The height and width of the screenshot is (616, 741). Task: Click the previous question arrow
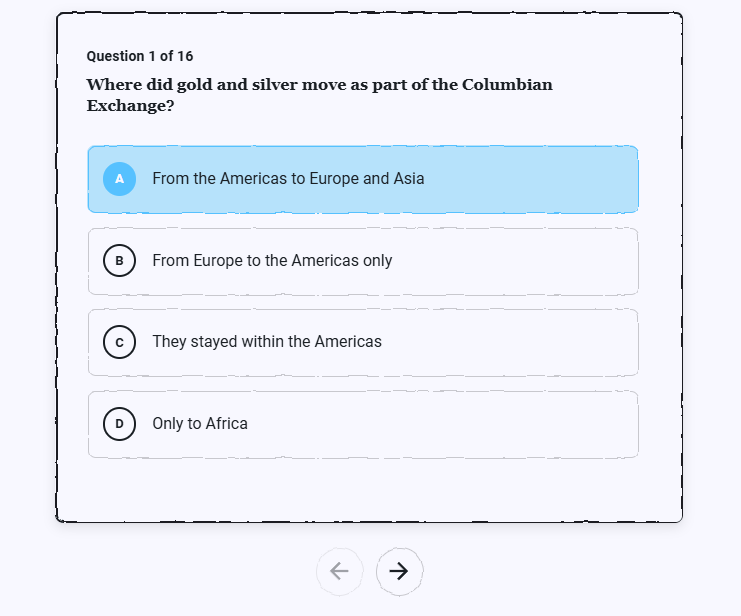coord(339,572)
